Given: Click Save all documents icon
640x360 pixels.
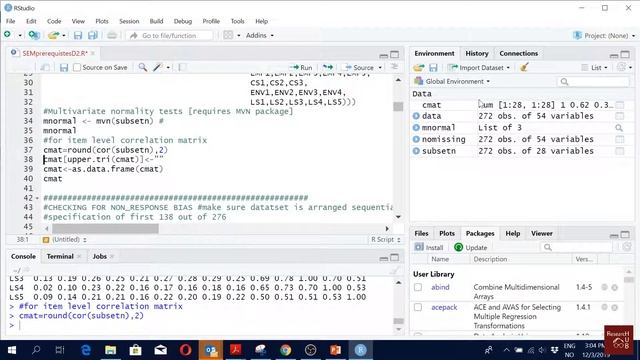Looking at the screenshot, I should pyautogui.click(x=93, y=36).
